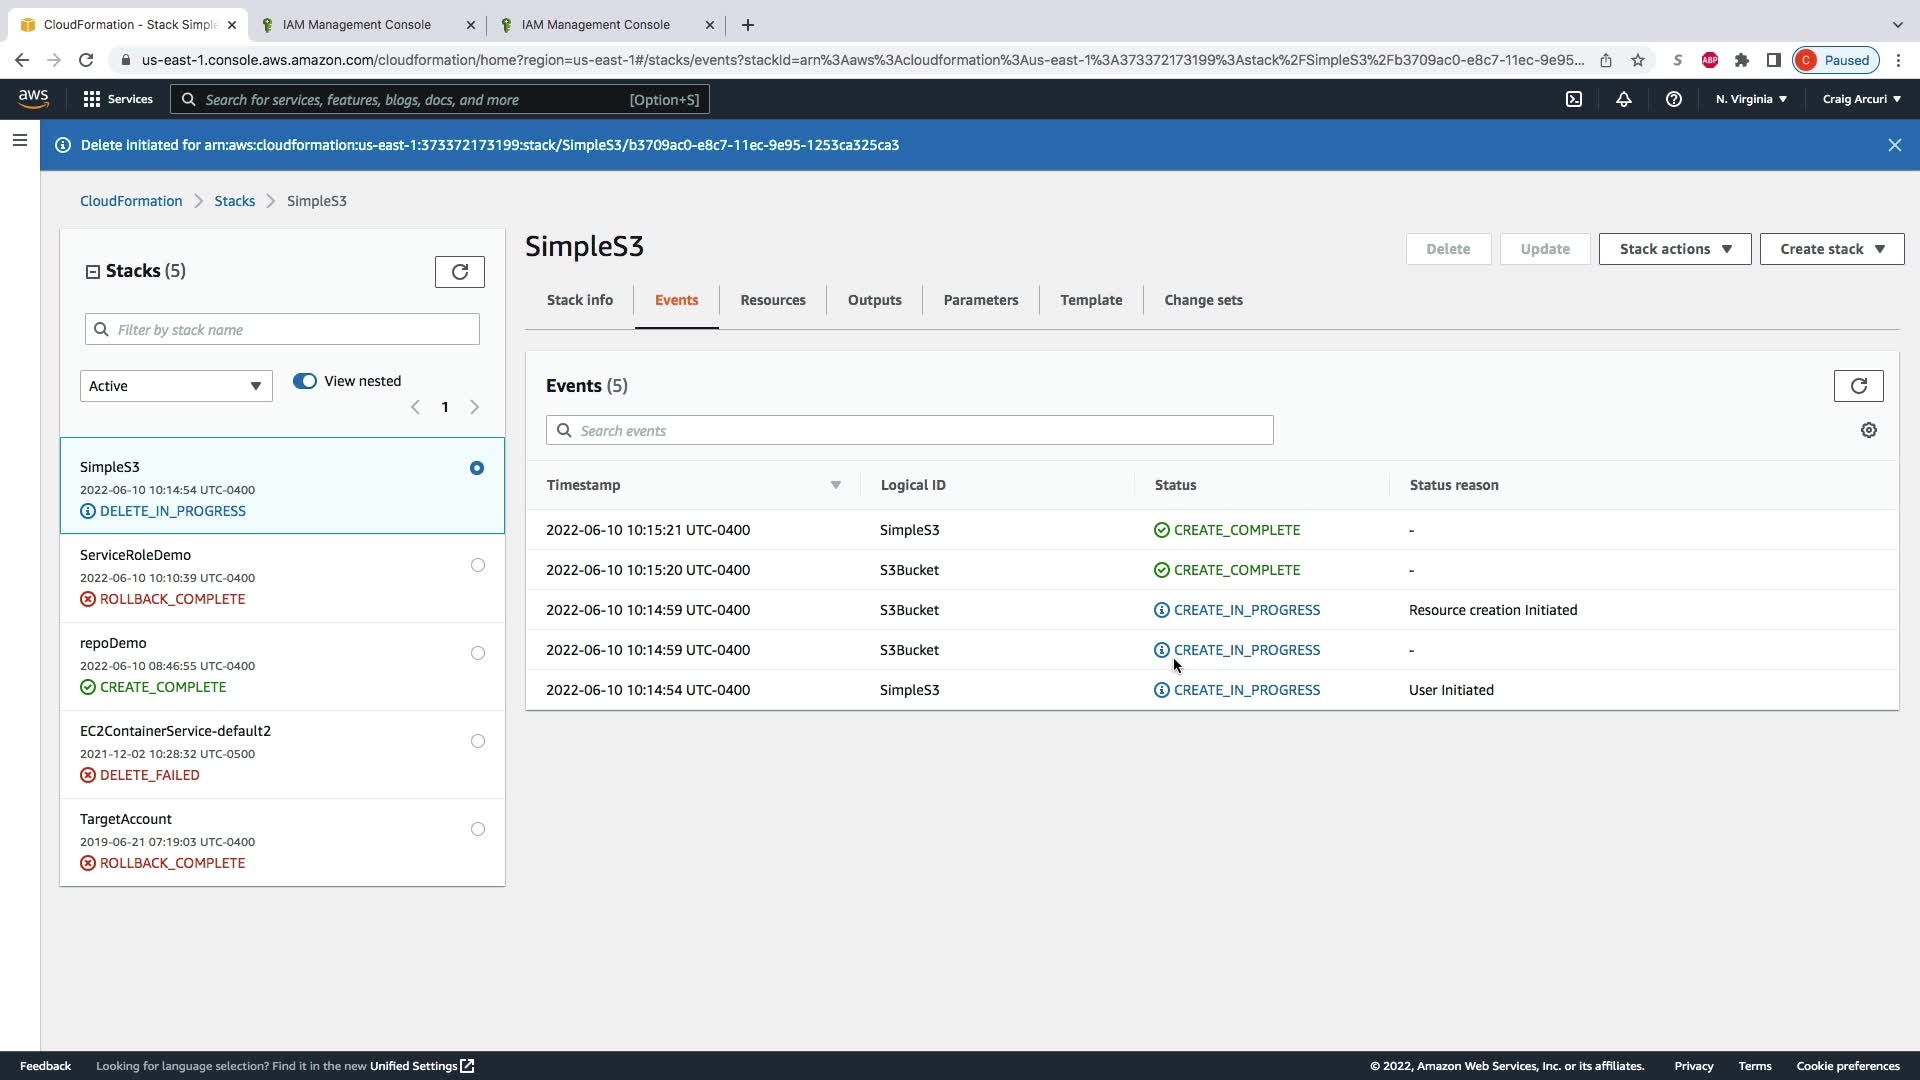
Task: Click the Stacks breadcrumb link
Action: click(234, 201)
